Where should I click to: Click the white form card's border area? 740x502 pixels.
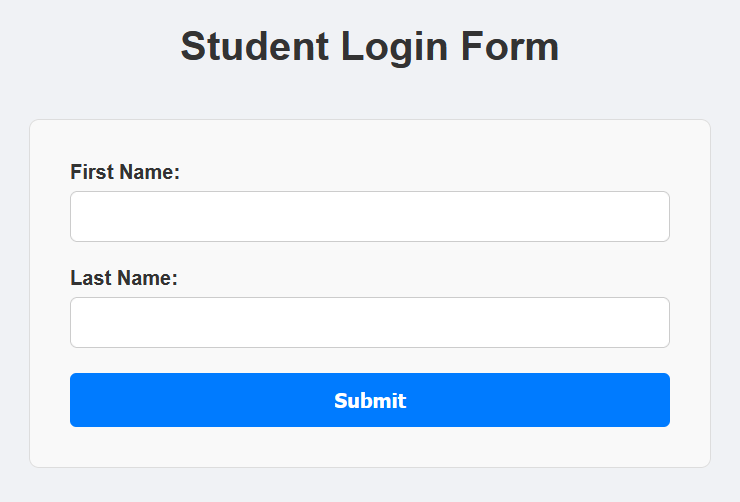(30, 300)
